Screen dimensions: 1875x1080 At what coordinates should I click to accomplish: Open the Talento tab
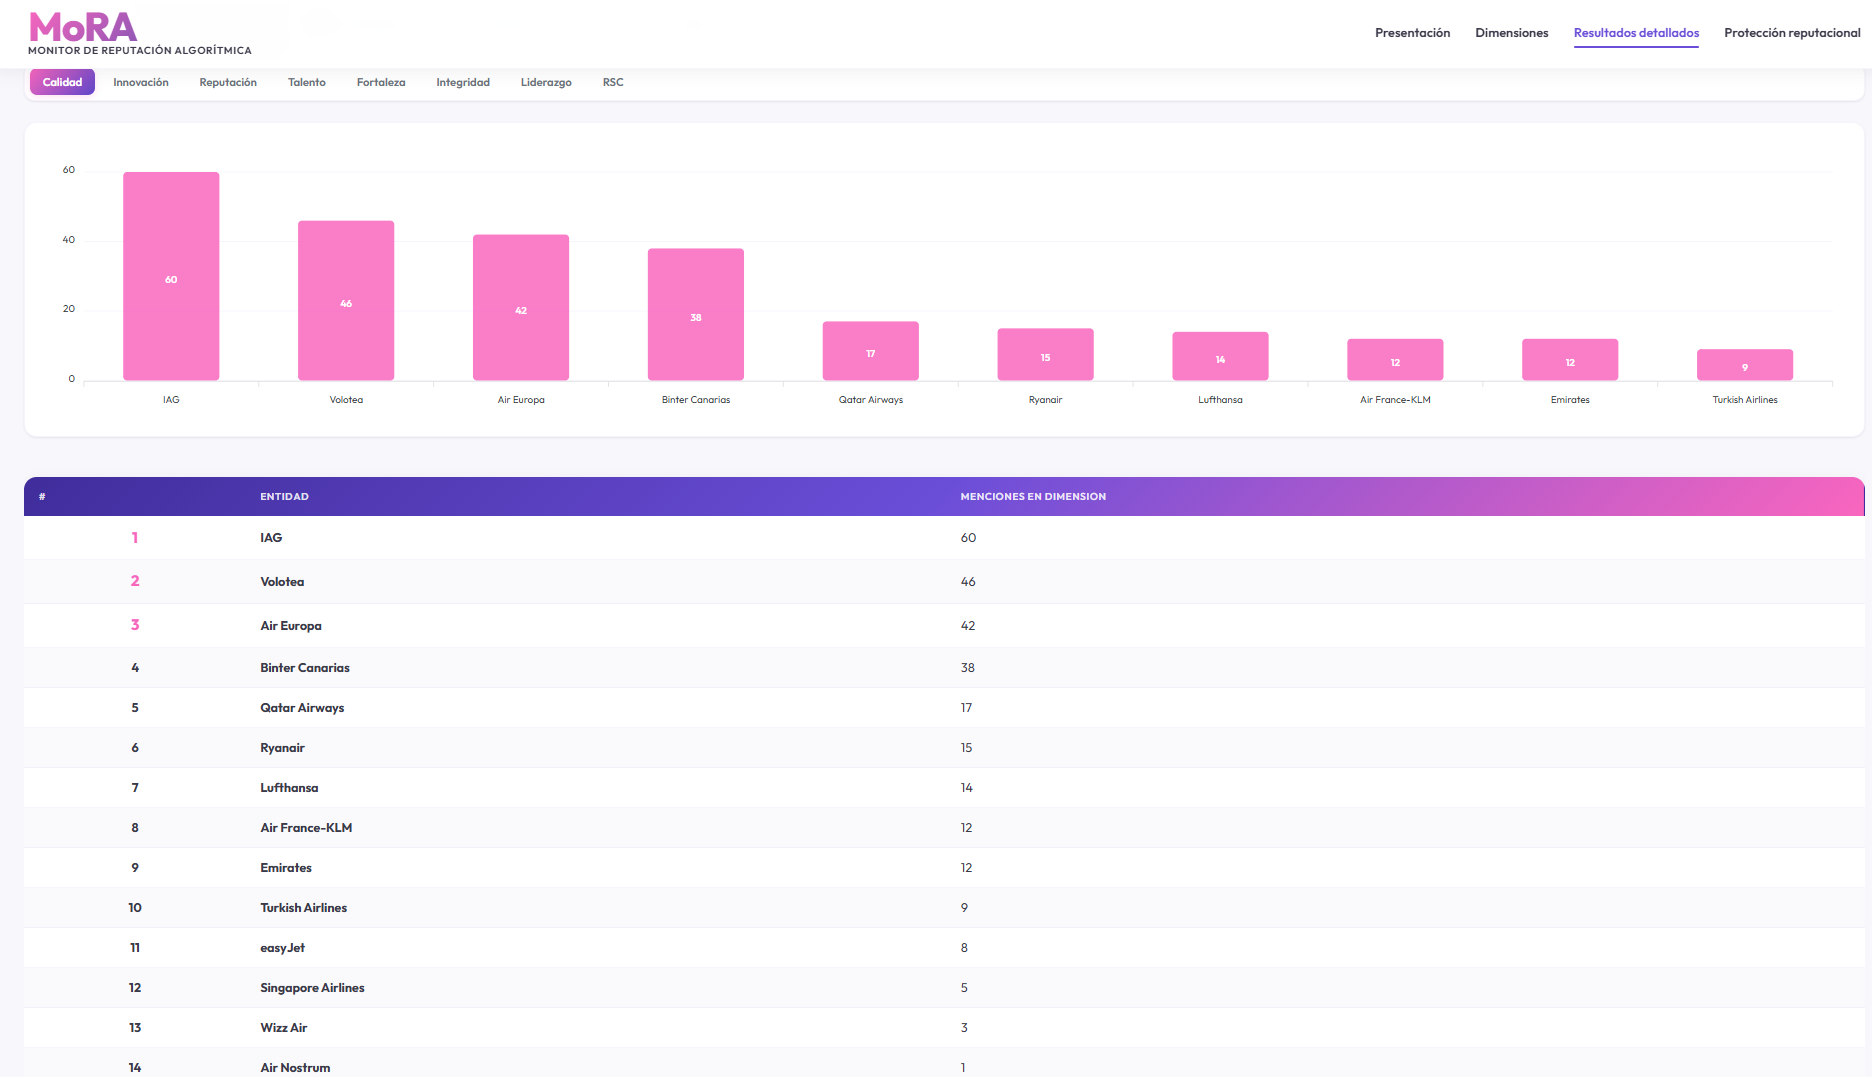tap(307, 82)
